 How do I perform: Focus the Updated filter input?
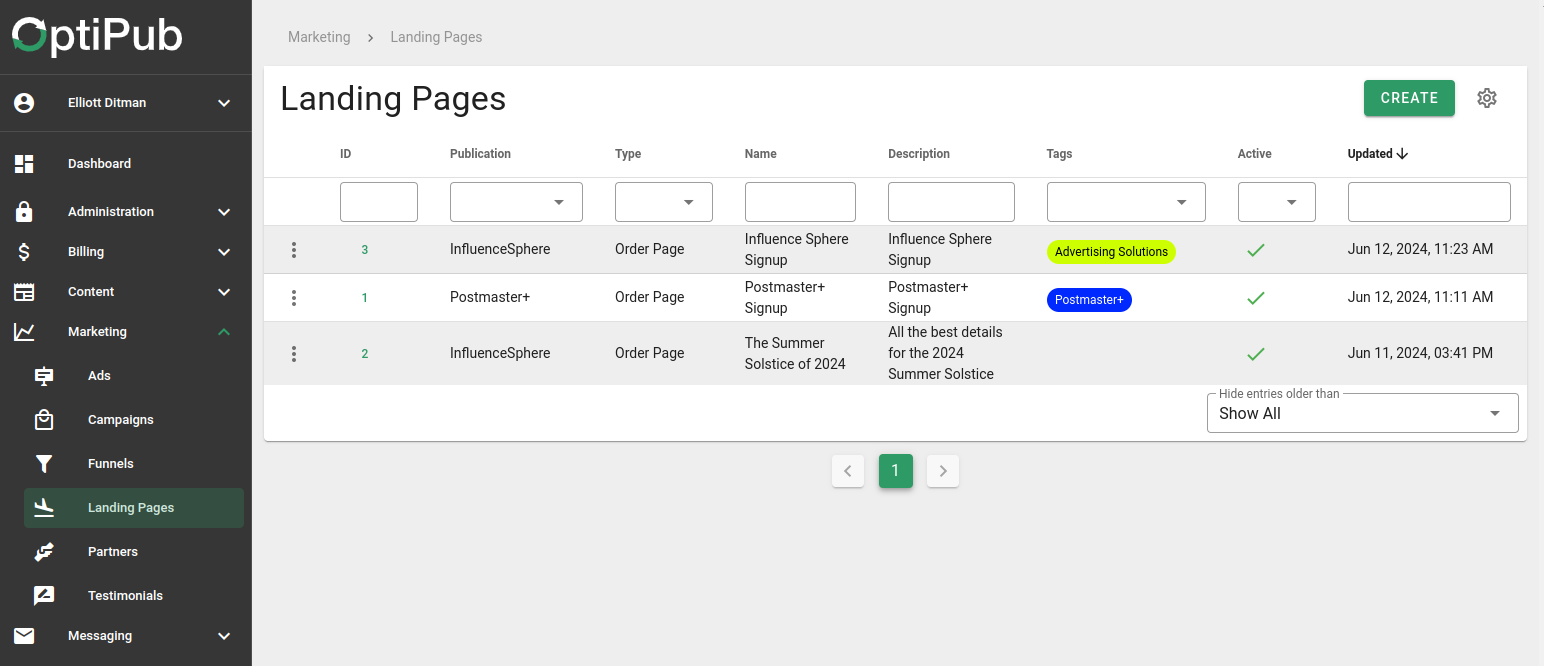(1429, 202)
